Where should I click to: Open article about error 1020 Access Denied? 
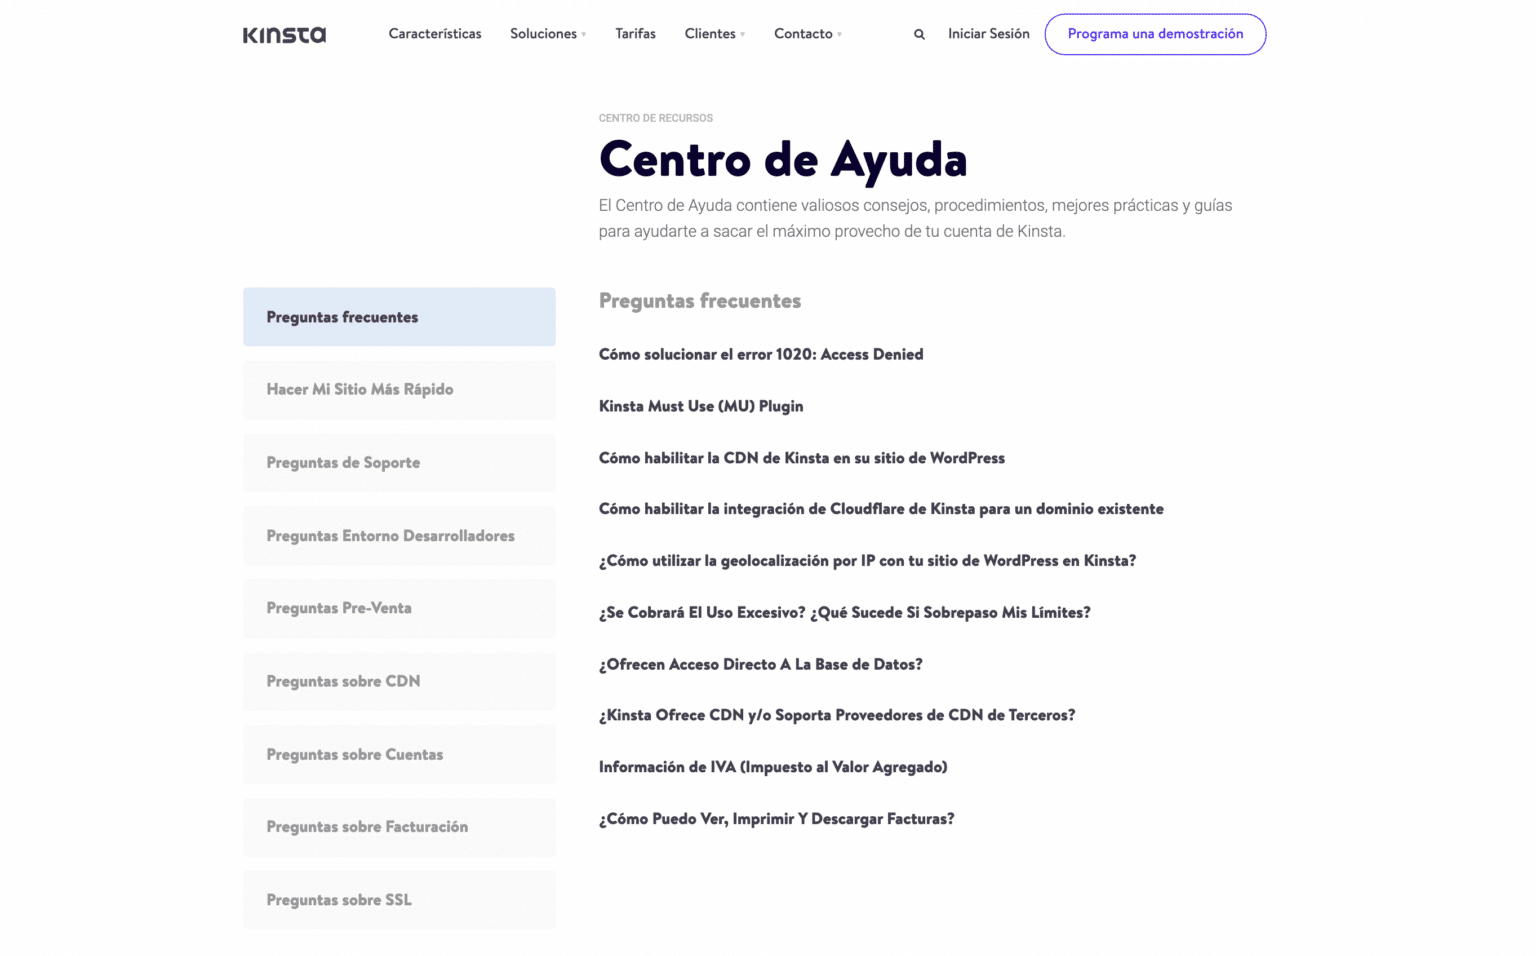coord(760,354)
